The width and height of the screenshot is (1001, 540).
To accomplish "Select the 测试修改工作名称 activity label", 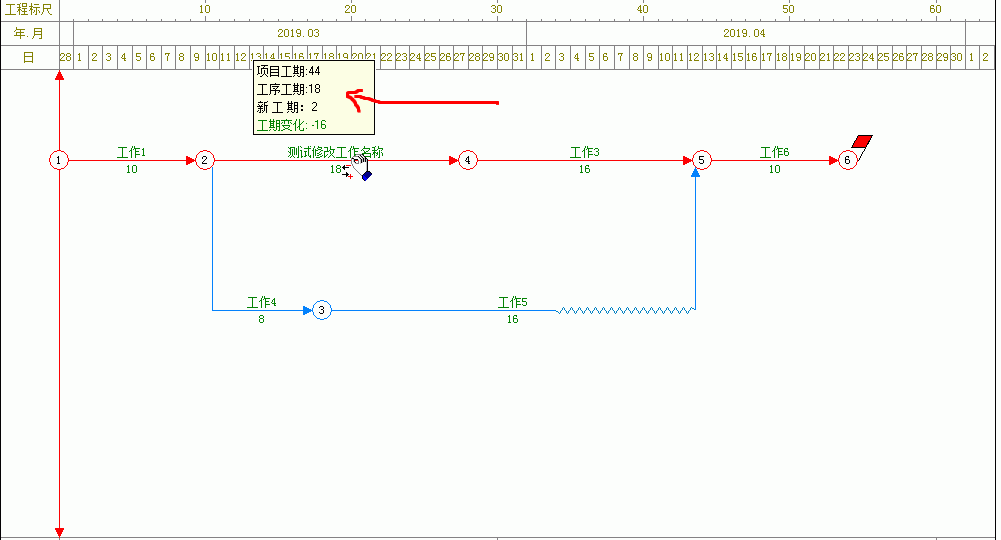I will [x=335, y=153].
